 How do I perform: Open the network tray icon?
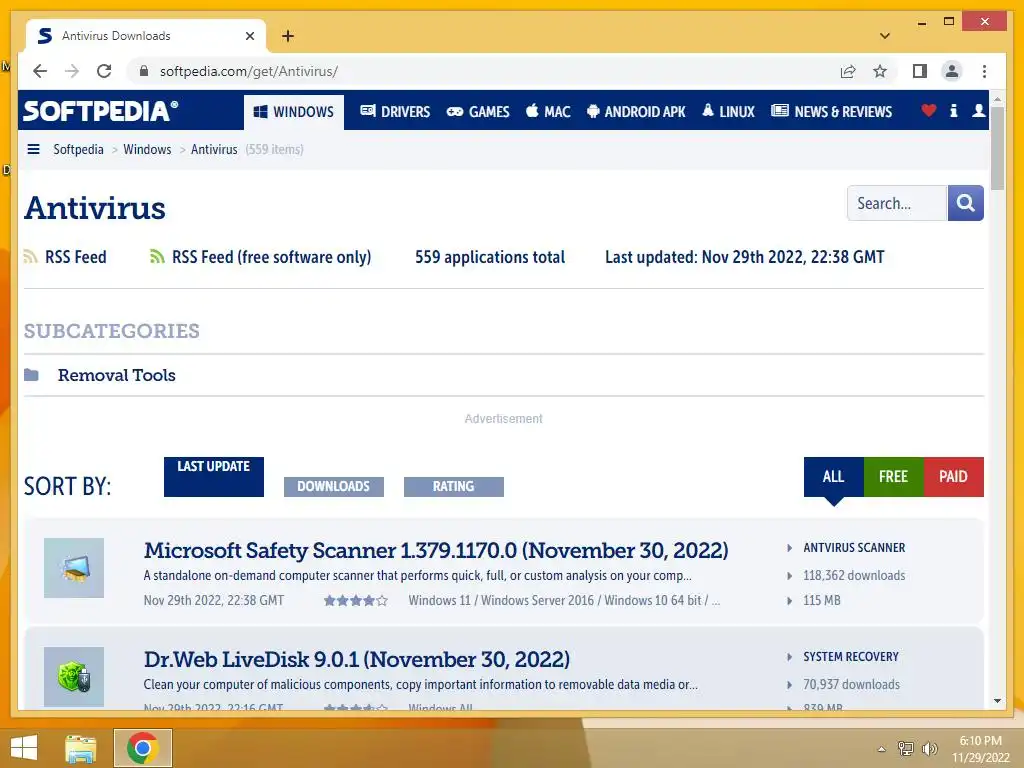(x=905, y=748)
